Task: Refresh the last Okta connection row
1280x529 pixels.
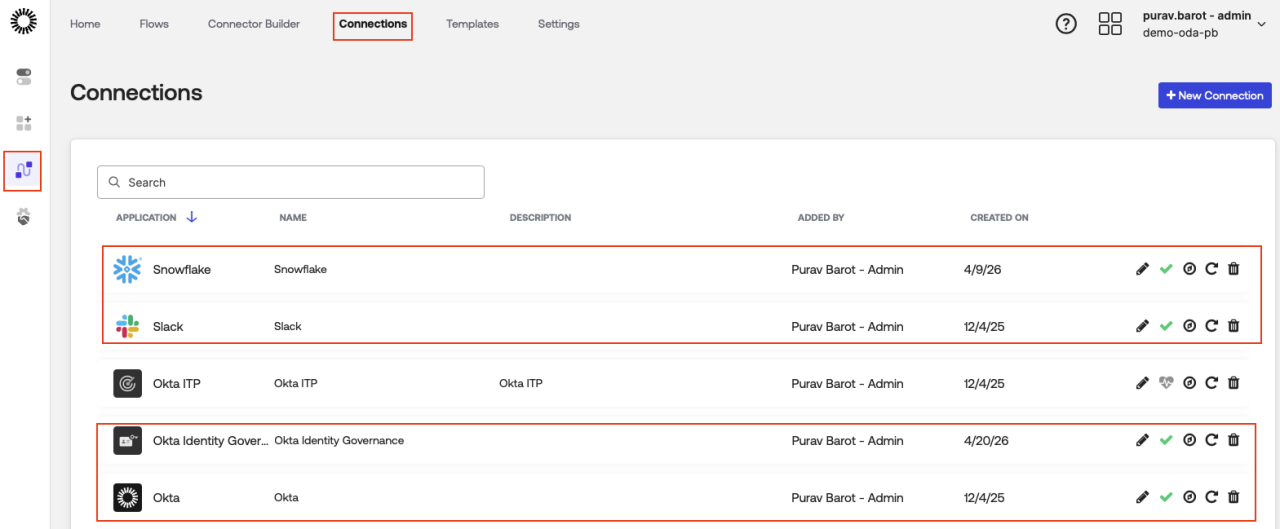Action: coord(1211,497)
